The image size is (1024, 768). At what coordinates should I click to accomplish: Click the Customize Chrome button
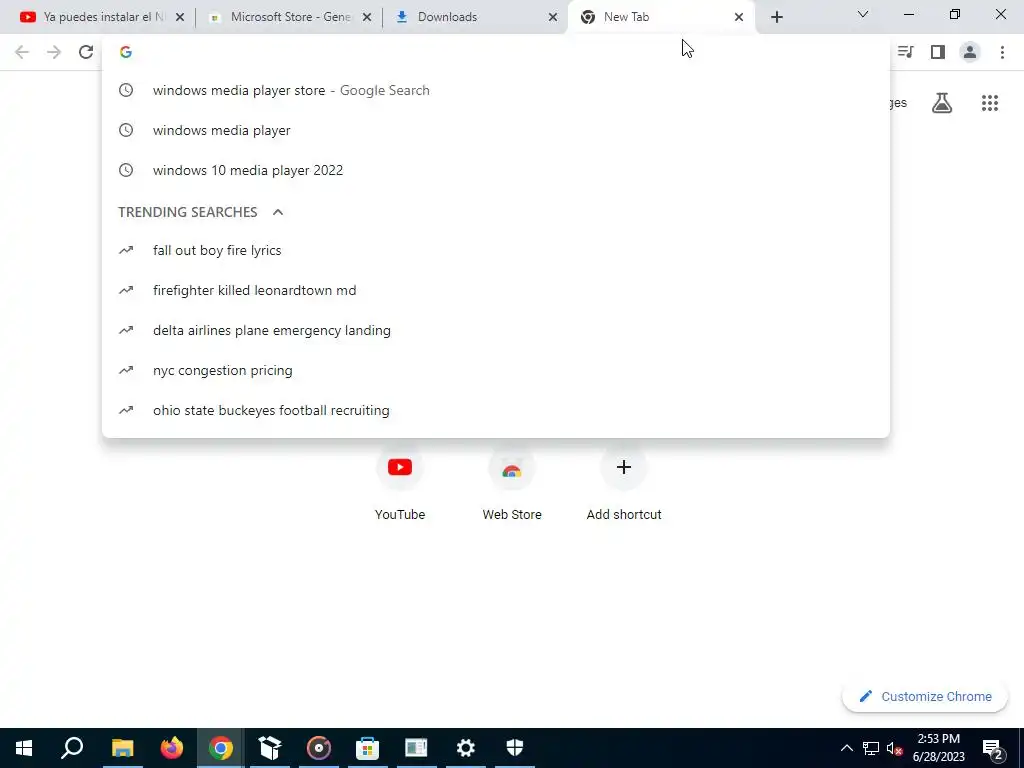(925, 696)
